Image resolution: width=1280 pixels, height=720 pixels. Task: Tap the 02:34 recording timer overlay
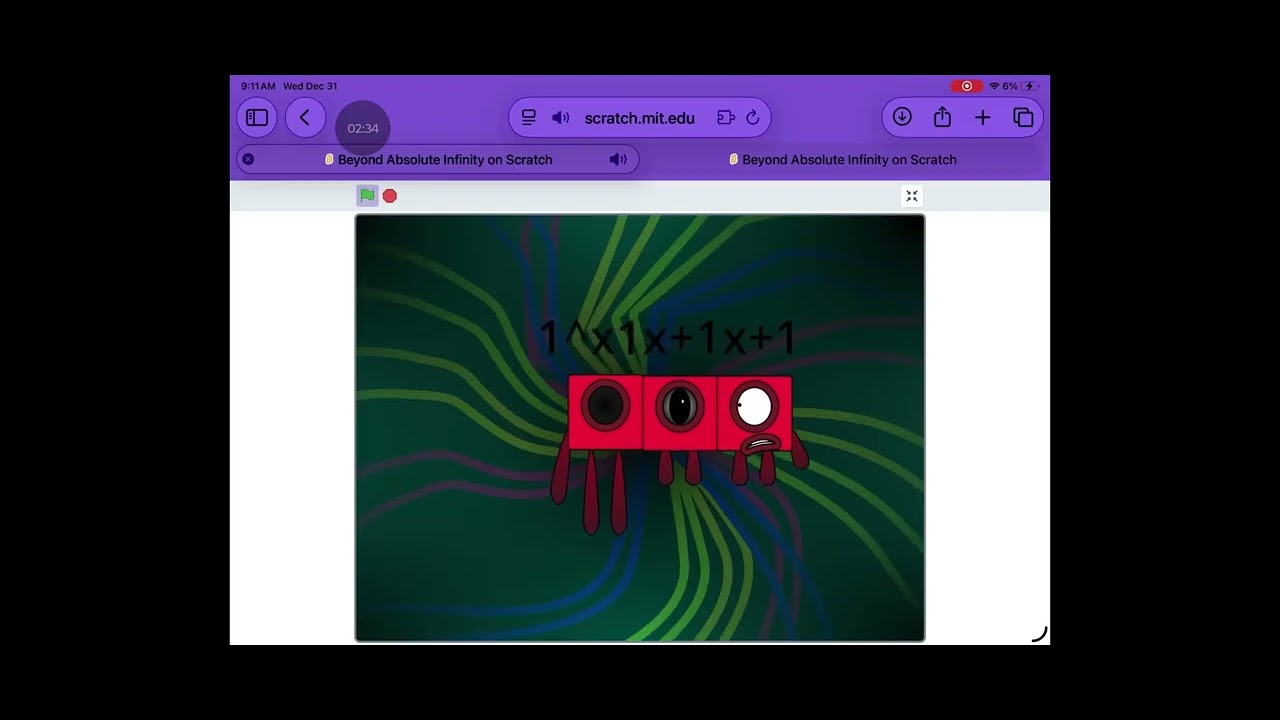pyautogui.click(x=363, y=128)
